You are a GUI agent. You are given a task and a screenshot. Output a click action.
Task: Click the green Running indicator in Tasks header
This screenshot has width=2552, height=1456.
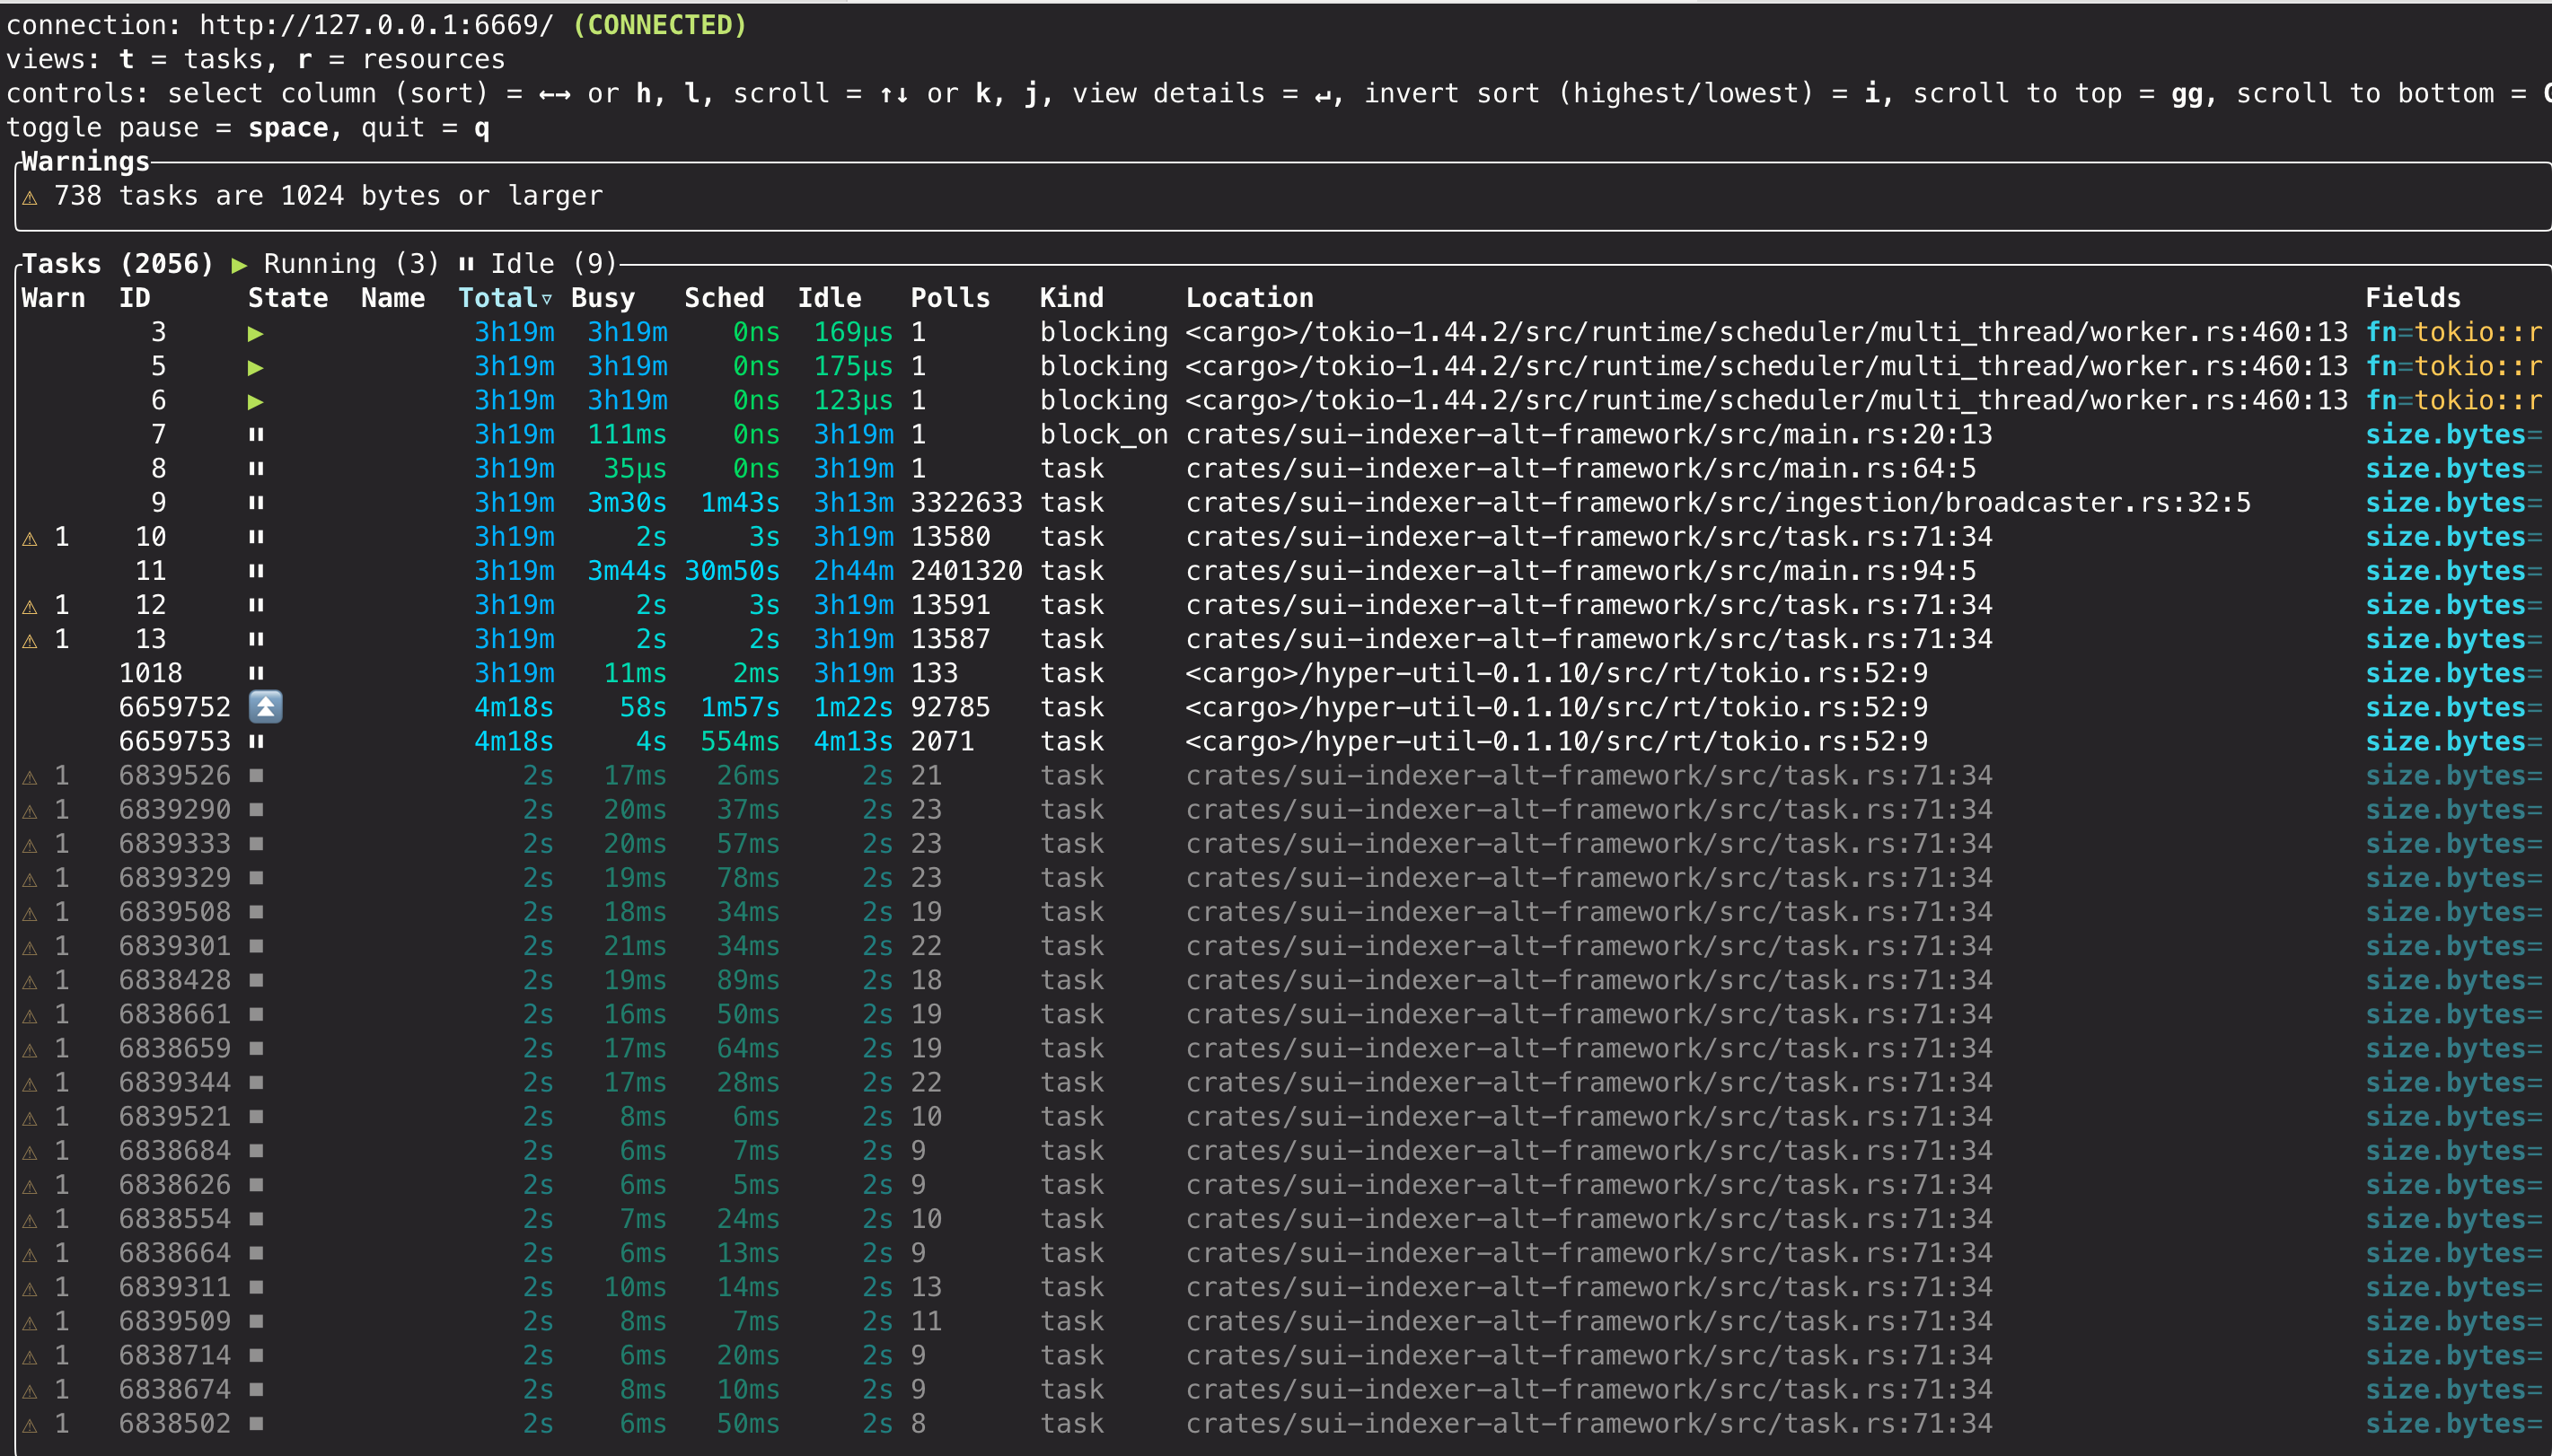pyautogui.click(x=239, y=265)
